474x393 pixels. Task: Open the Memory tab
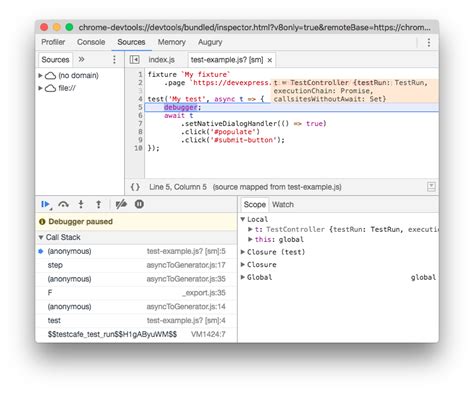coord(171,42)
